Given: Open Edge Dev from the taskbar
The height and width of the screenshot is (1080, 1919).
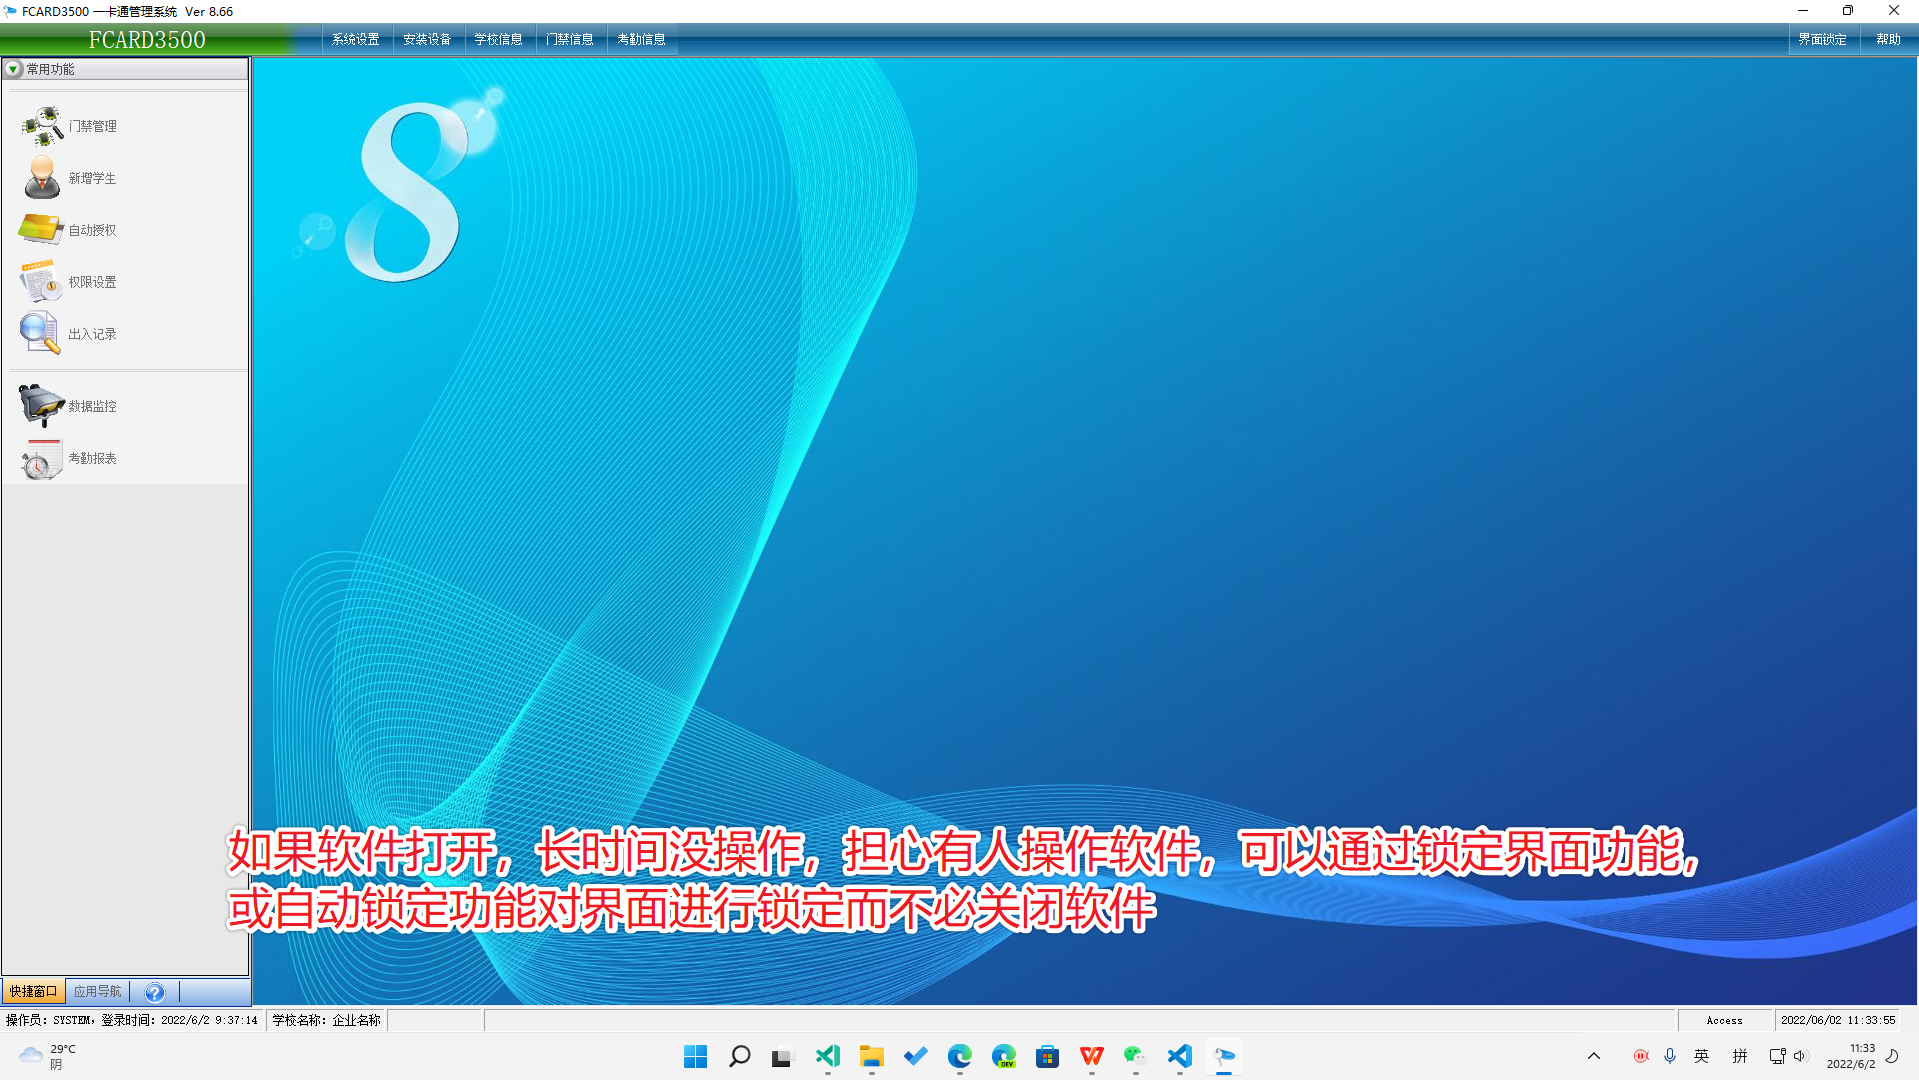Looking at the screenshot, I should point(1003,1056).
